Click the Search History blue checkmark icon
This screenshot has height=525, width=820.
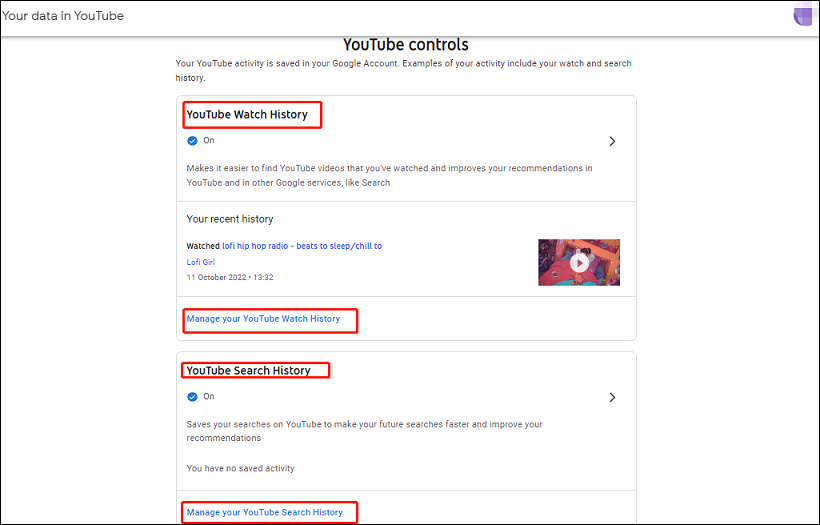click(x=192, y=397)
